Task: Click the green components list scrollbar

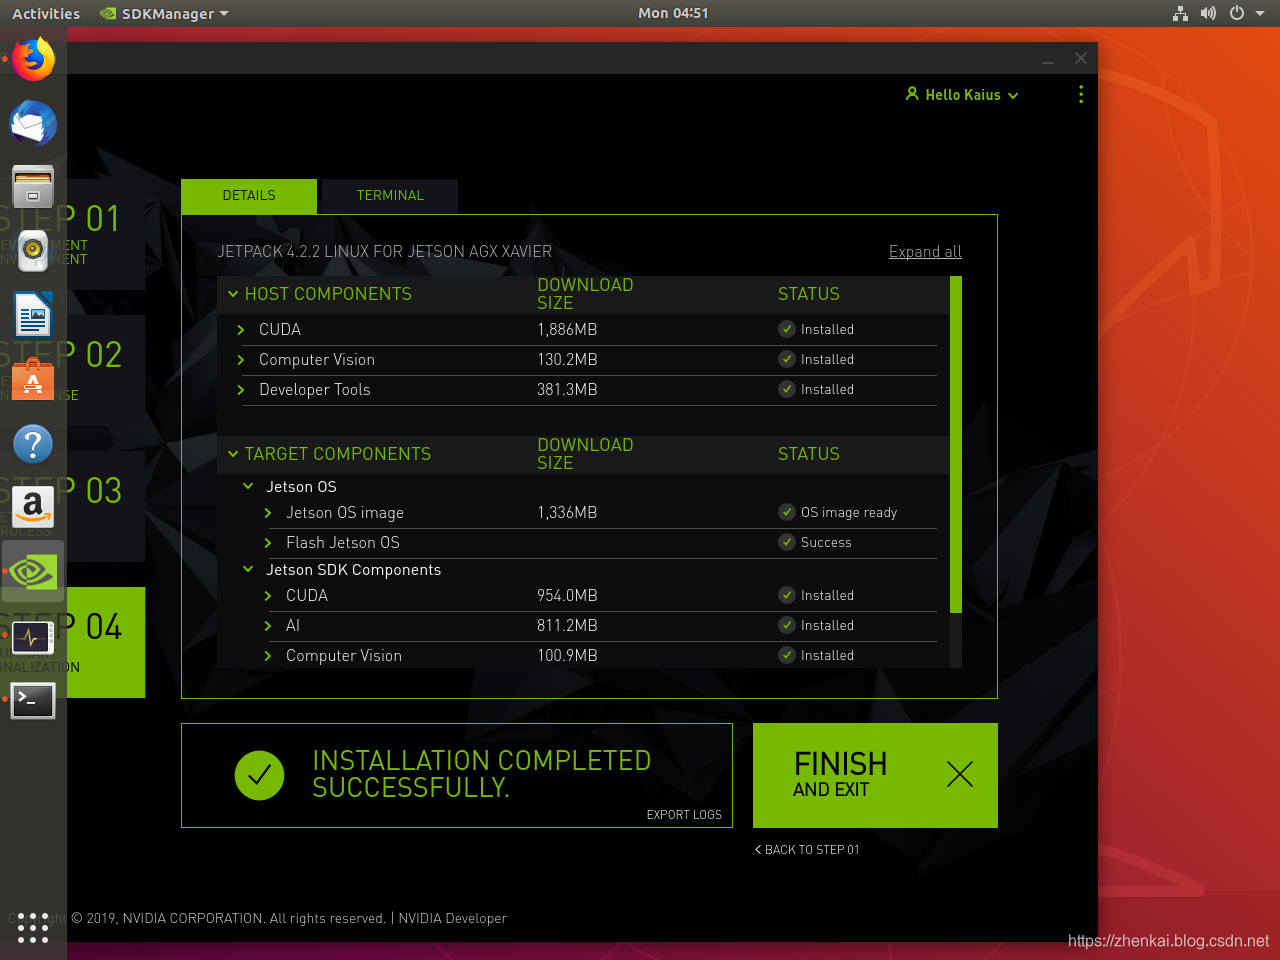Action: click(955, 444)
